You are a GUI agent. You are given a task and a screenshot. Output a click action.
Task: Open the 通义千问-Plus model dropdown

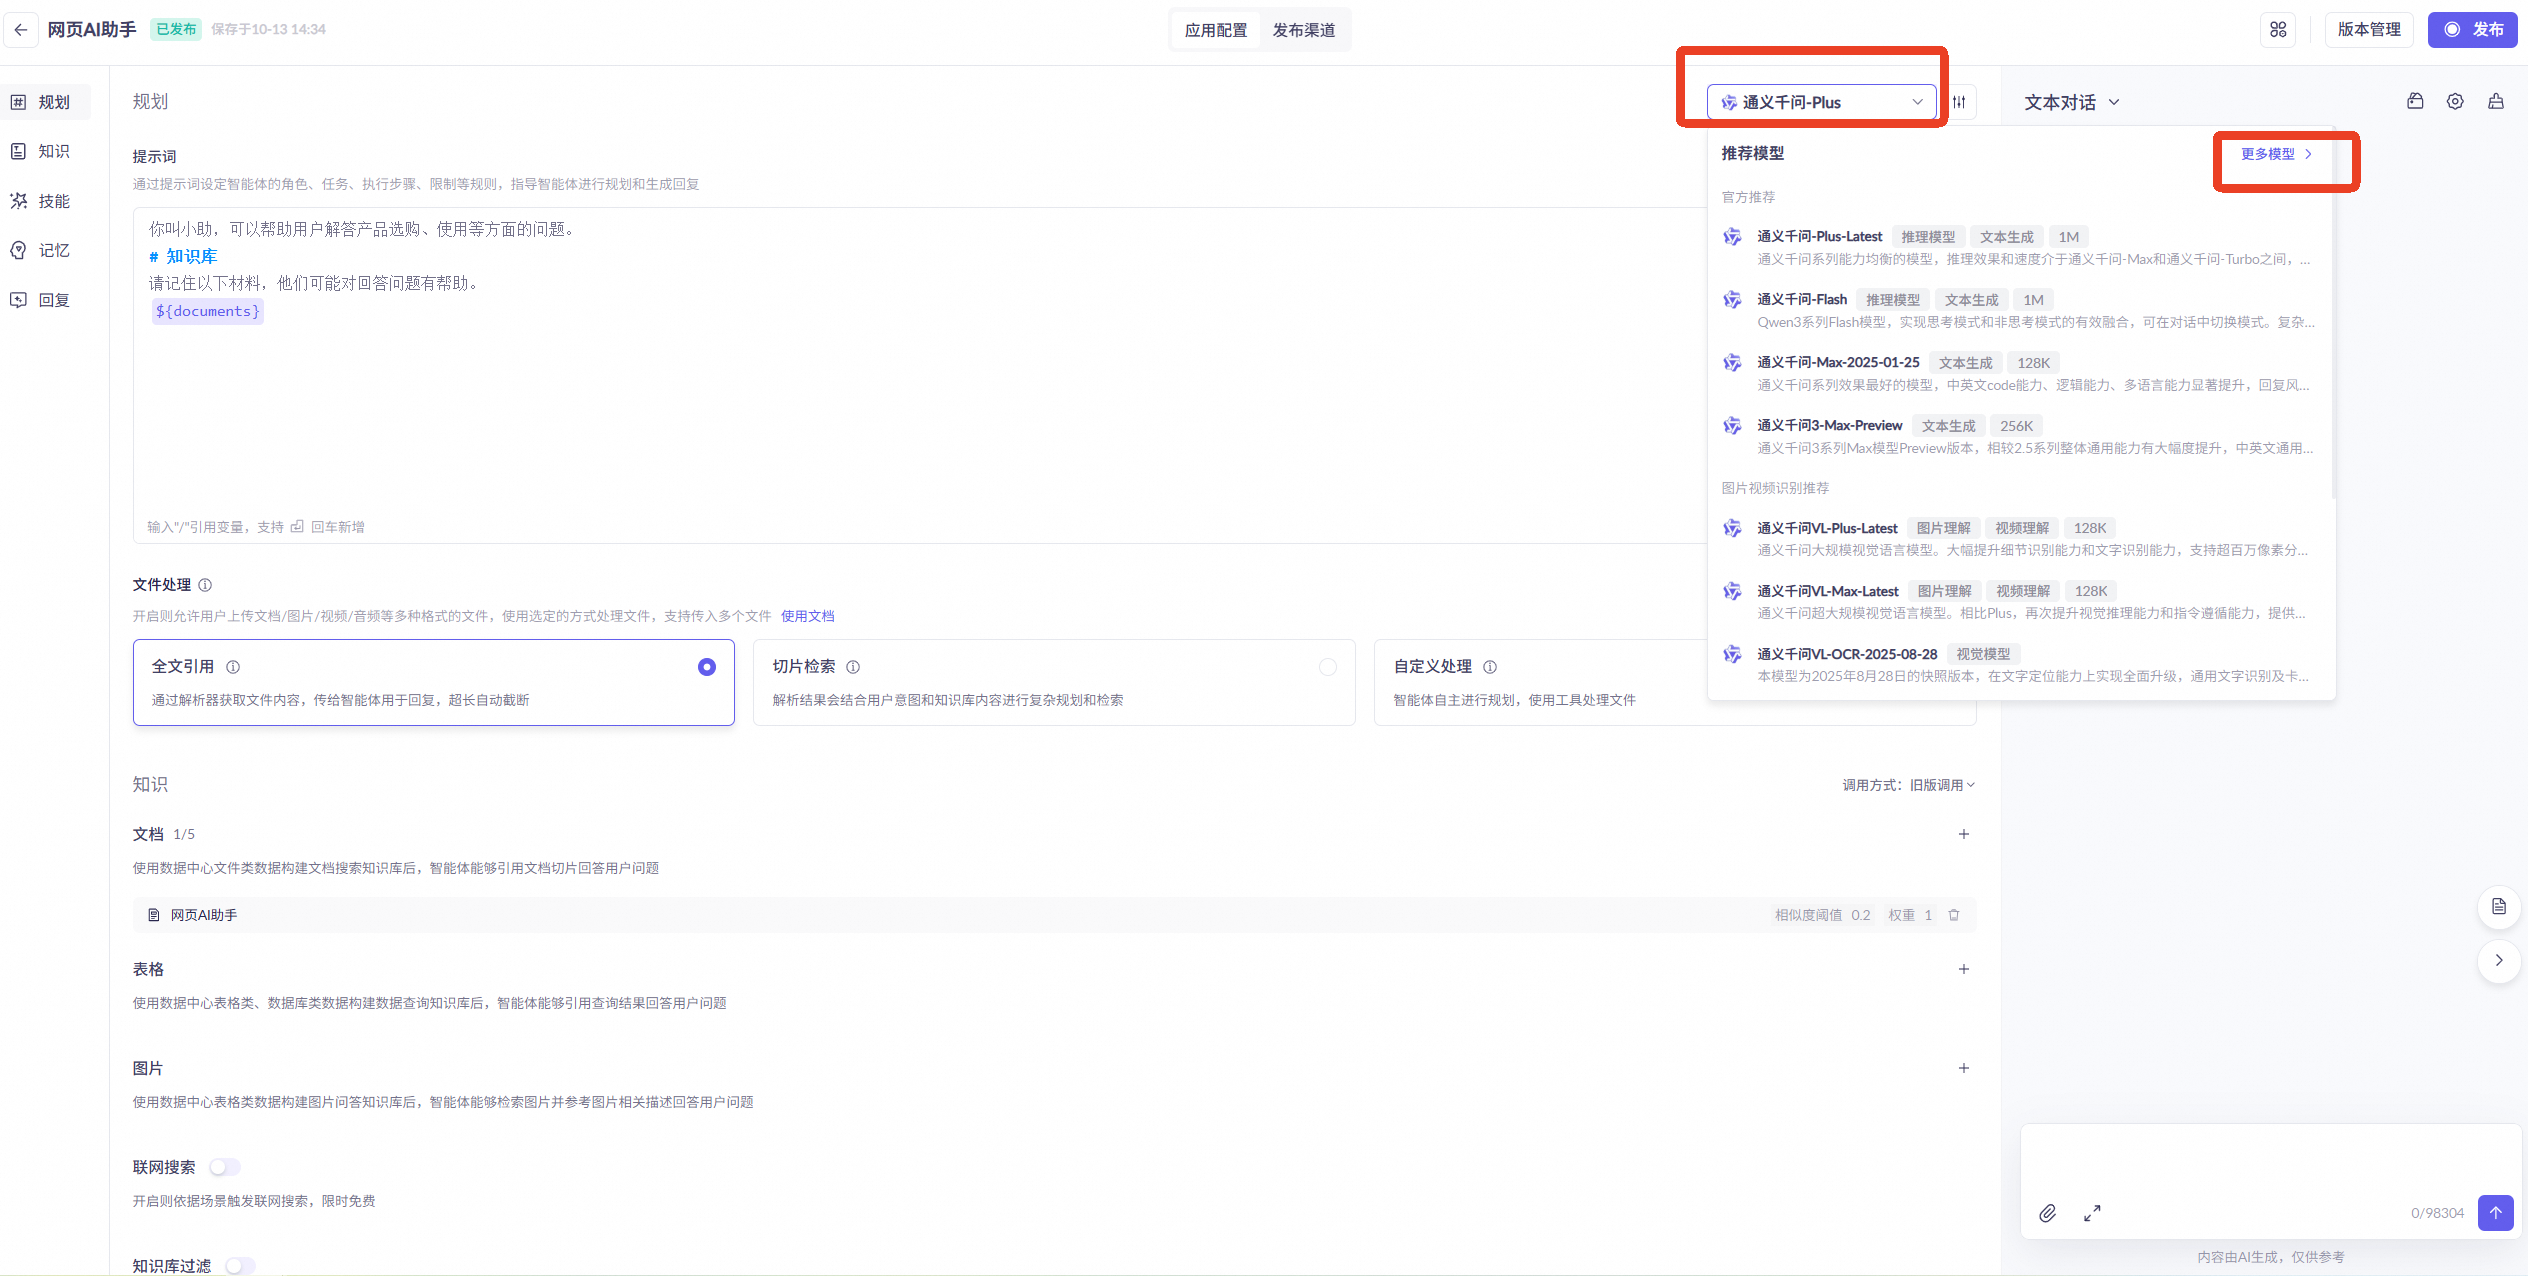pyautogui.click(x=1821, y=102)
